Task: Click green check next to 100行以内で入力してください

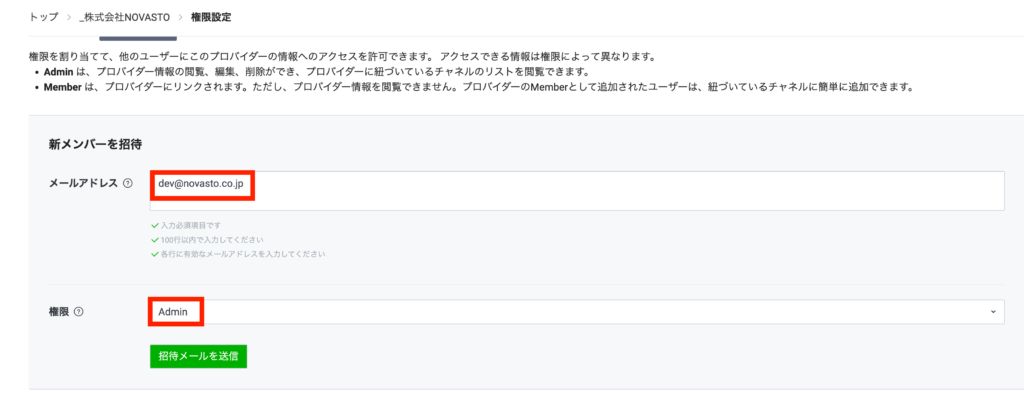Action: click(x=155, y=240)
